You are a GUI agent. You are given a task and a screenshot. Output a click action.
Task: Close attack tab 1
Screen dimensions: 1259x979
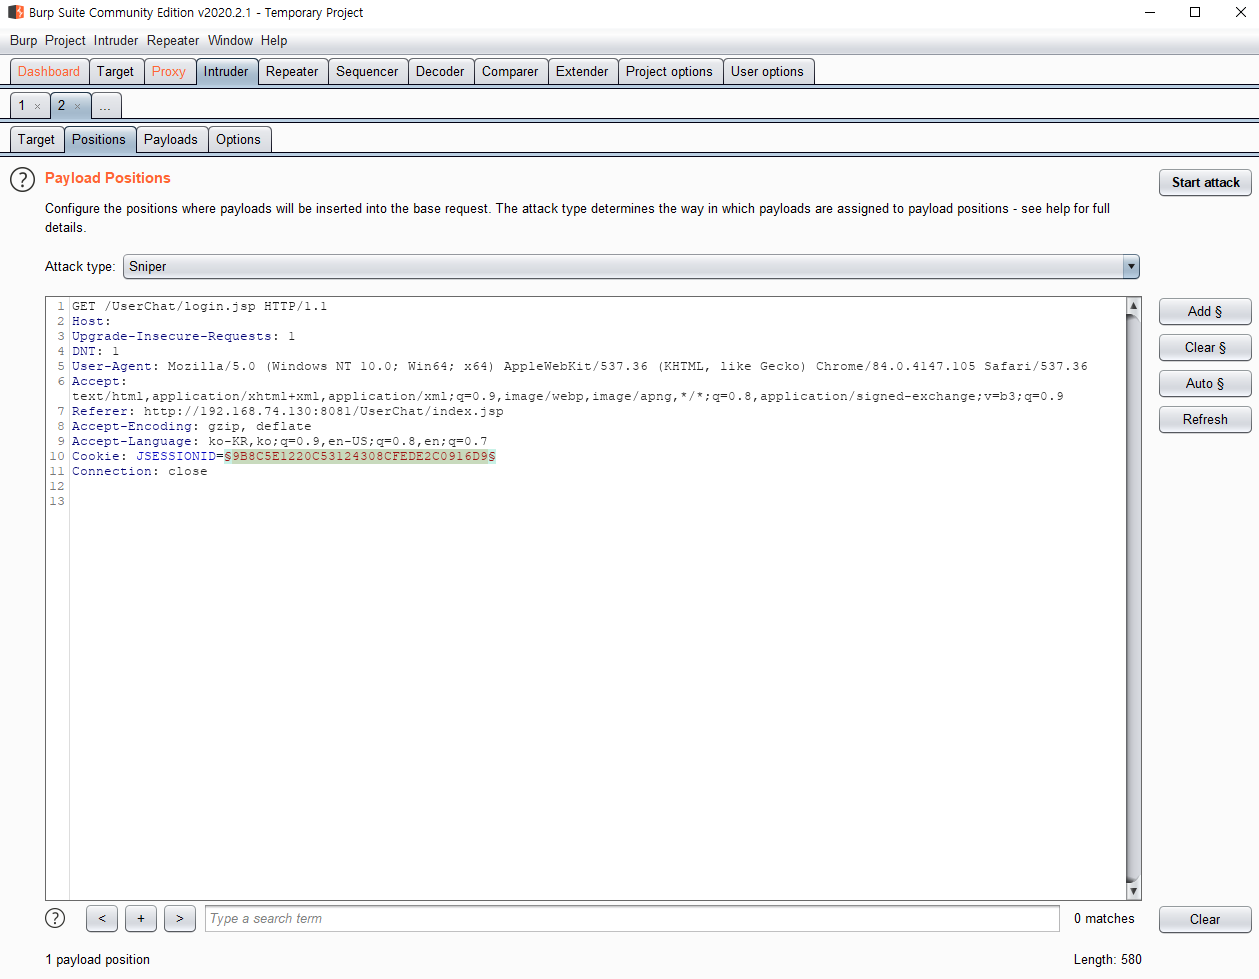pyautogui.click(x=38, y=106)
